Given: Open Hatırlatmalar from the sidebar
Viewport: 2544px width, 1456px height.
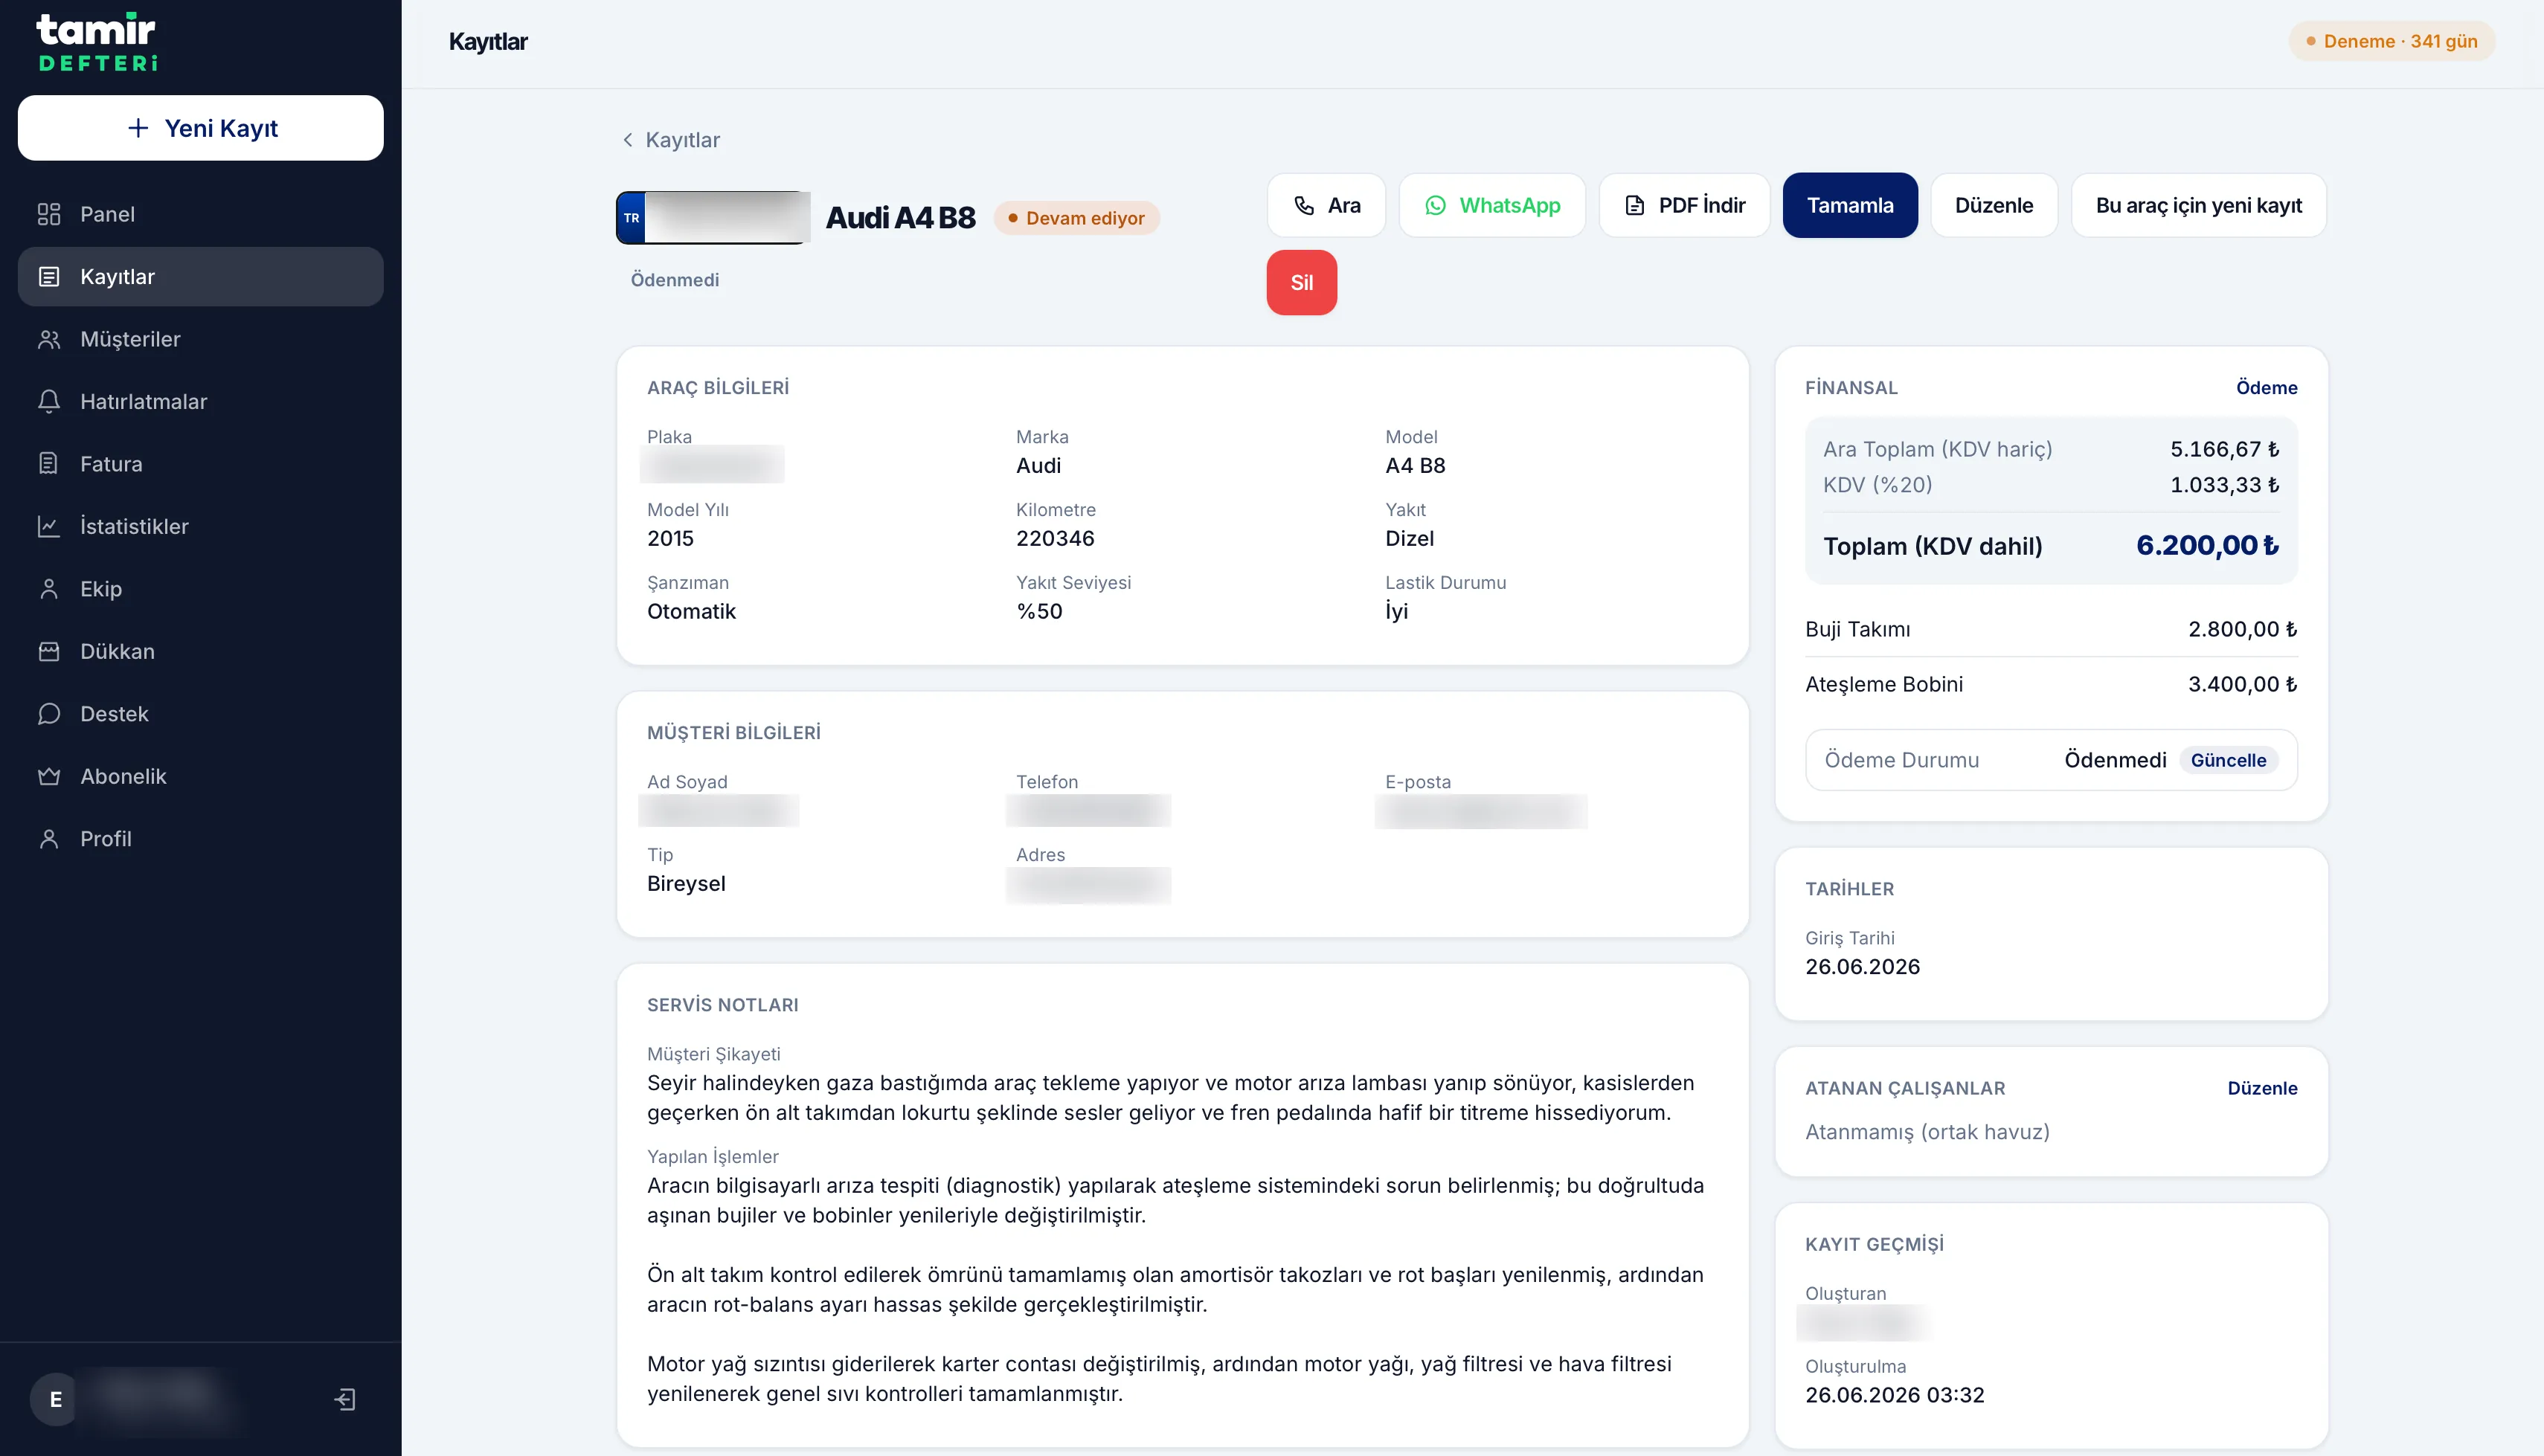Looking at the screenshot, I should 200,402.
